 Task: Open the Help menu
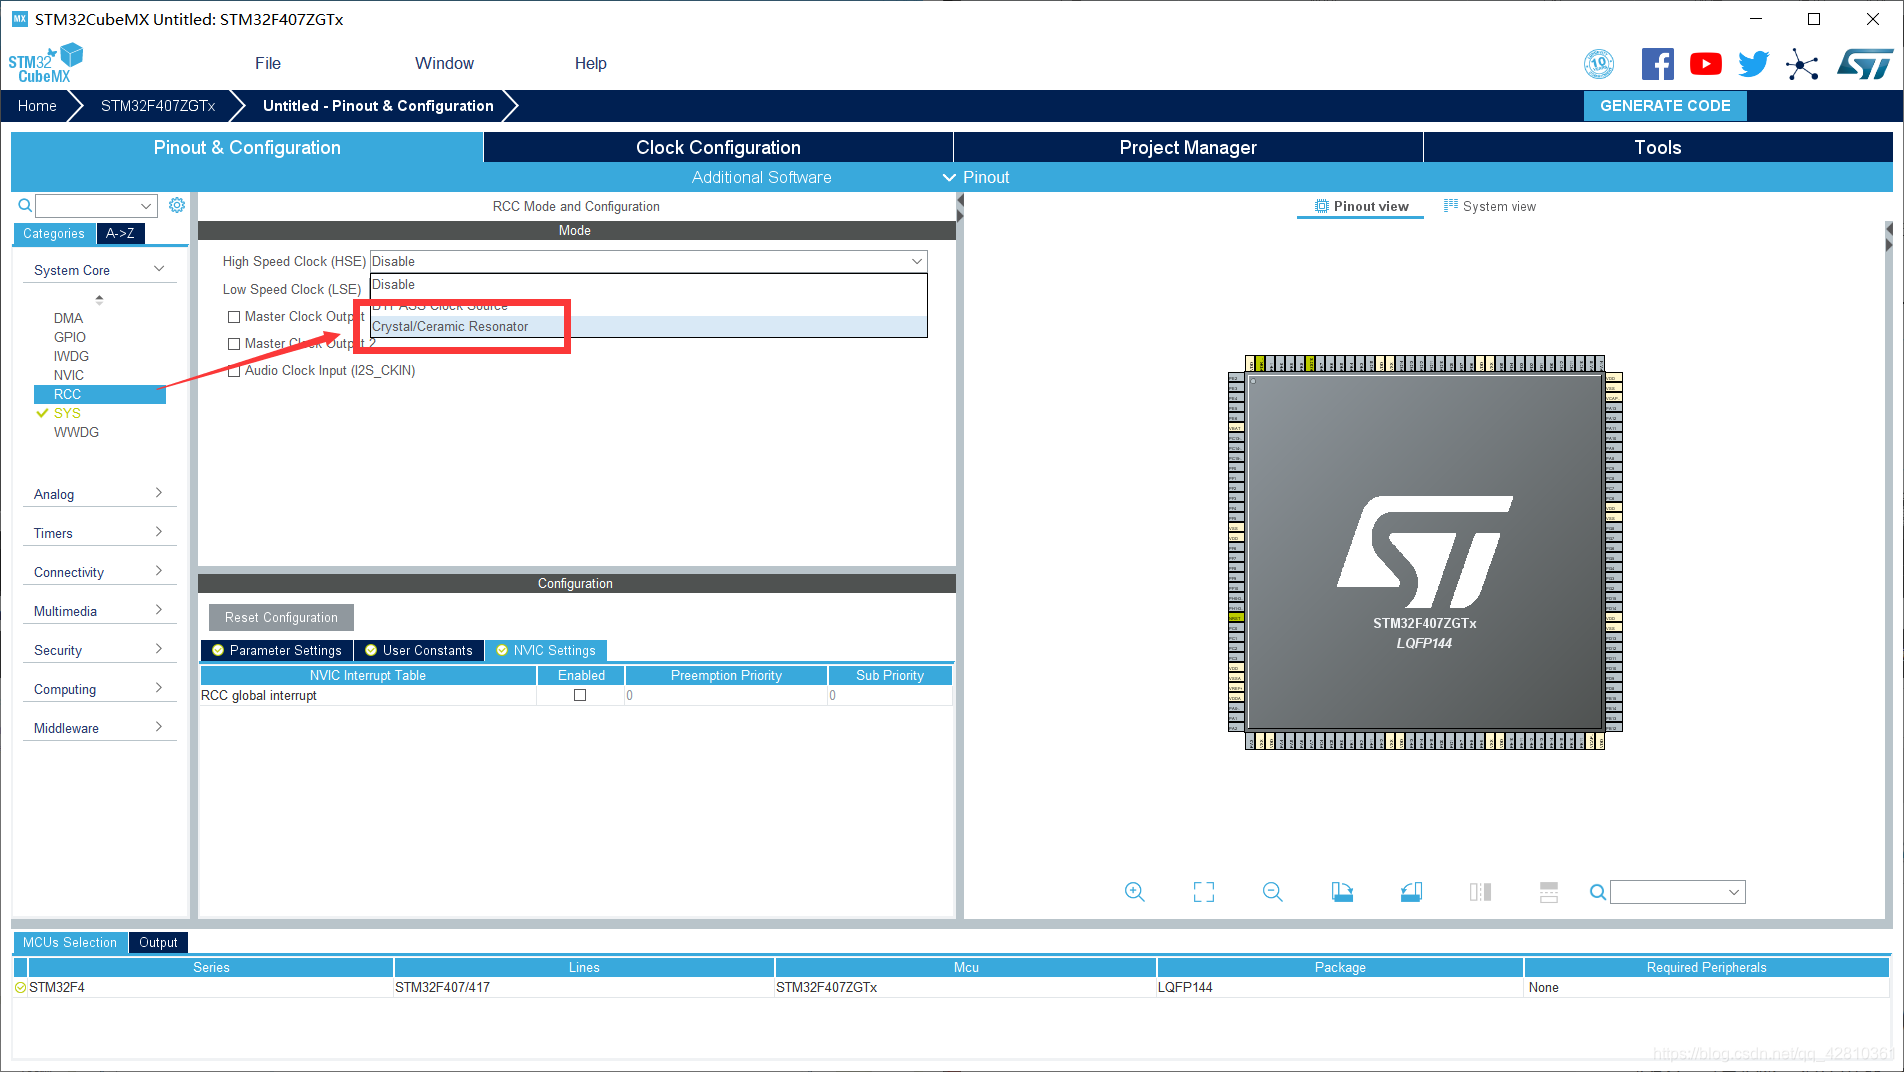[590, 63]
